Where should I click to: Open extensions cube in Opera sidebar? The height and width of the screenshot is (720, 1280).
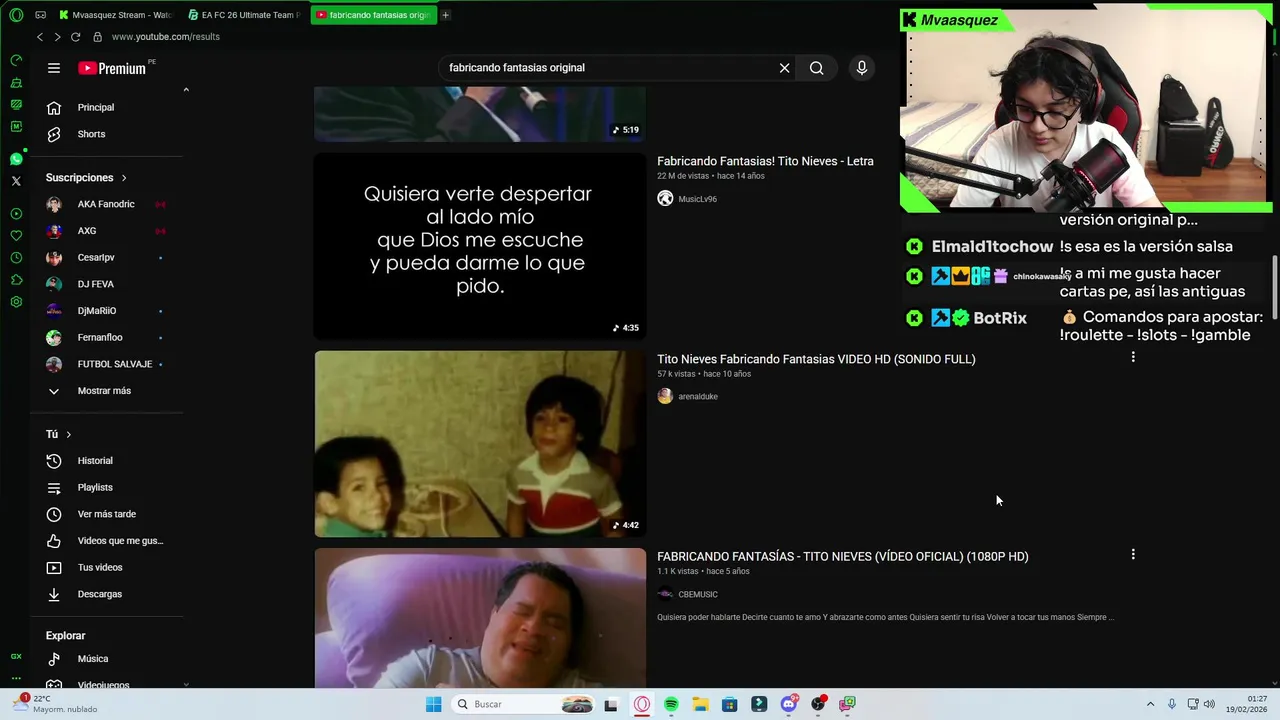(16, 280)
